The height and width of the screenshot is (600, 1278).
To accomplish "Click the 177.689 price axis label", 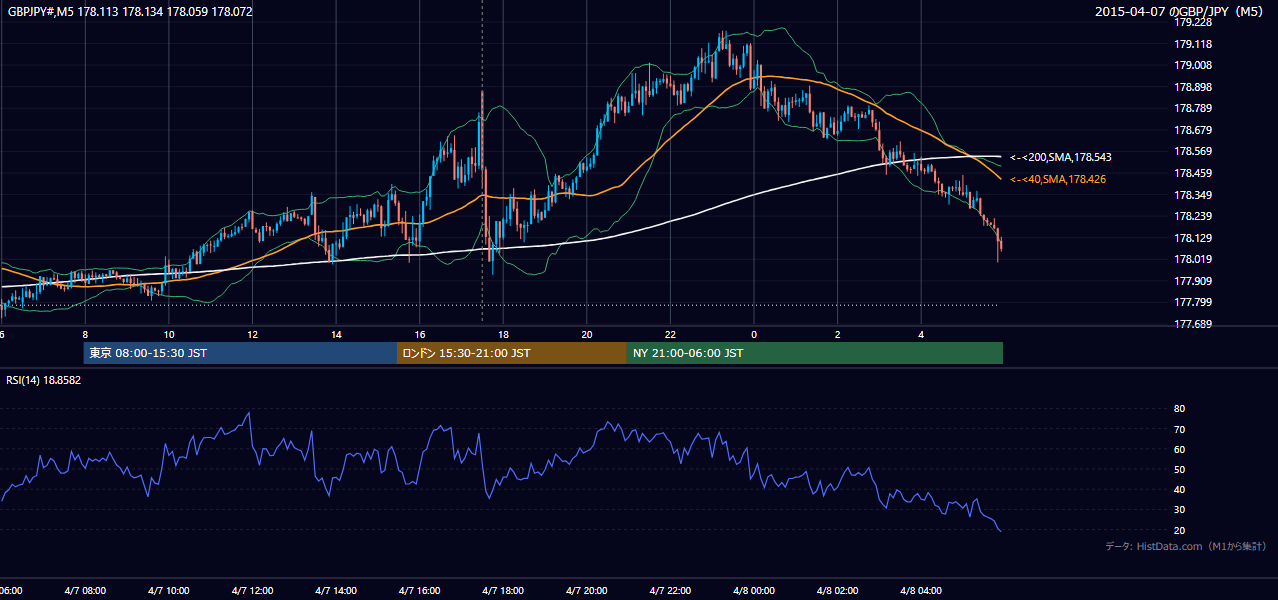I will [x=1193, y=324].
